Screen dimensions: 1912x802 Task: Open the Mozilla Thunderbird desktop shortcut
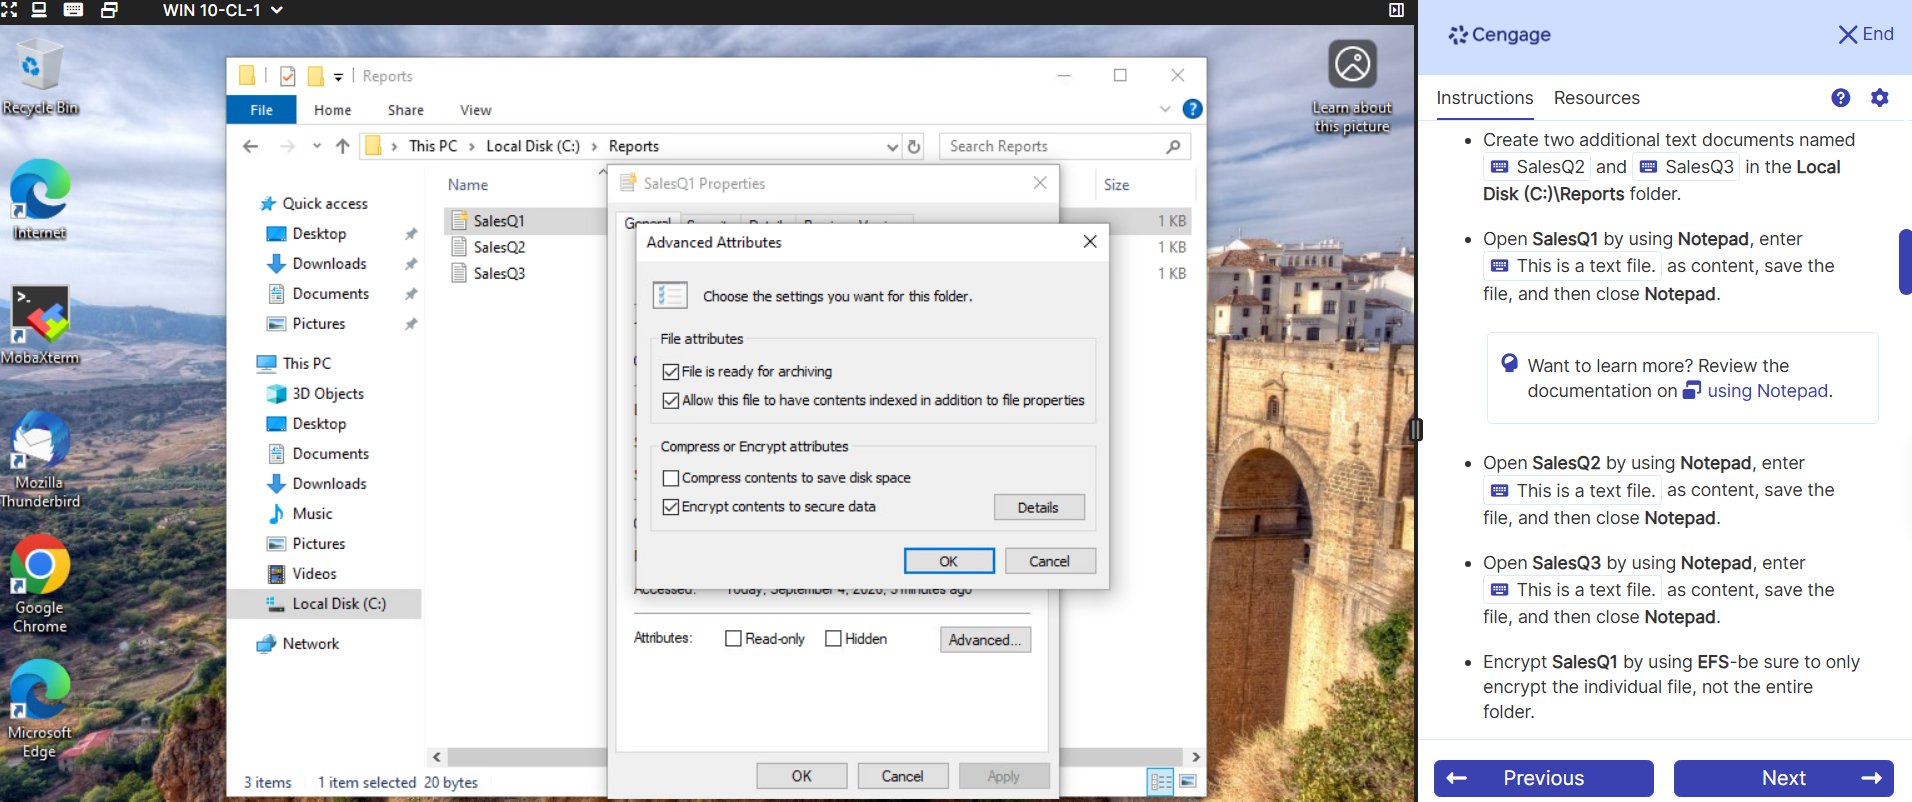pyautogui.click(x=40, y=460)
